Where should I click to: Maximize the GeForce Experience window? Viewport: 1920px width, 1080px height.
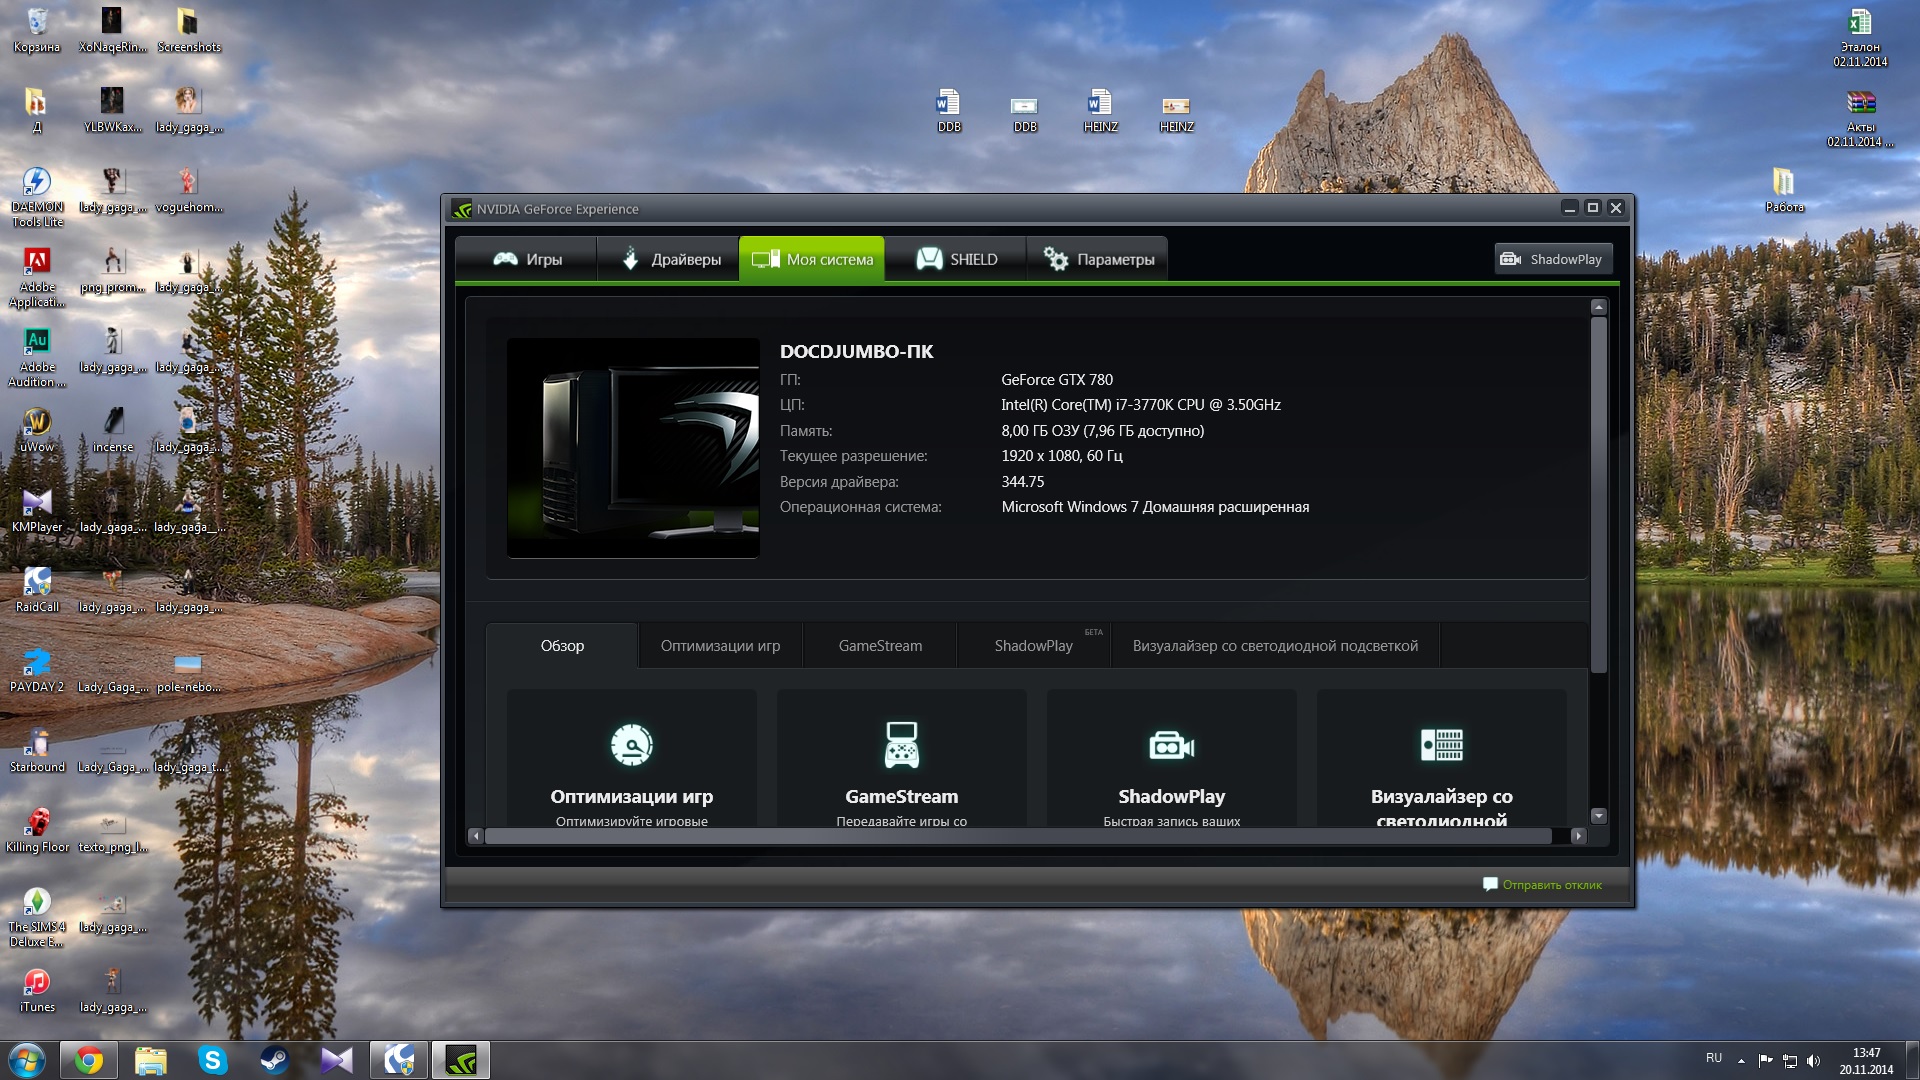pyautogui.click(x=1593, y=208)
